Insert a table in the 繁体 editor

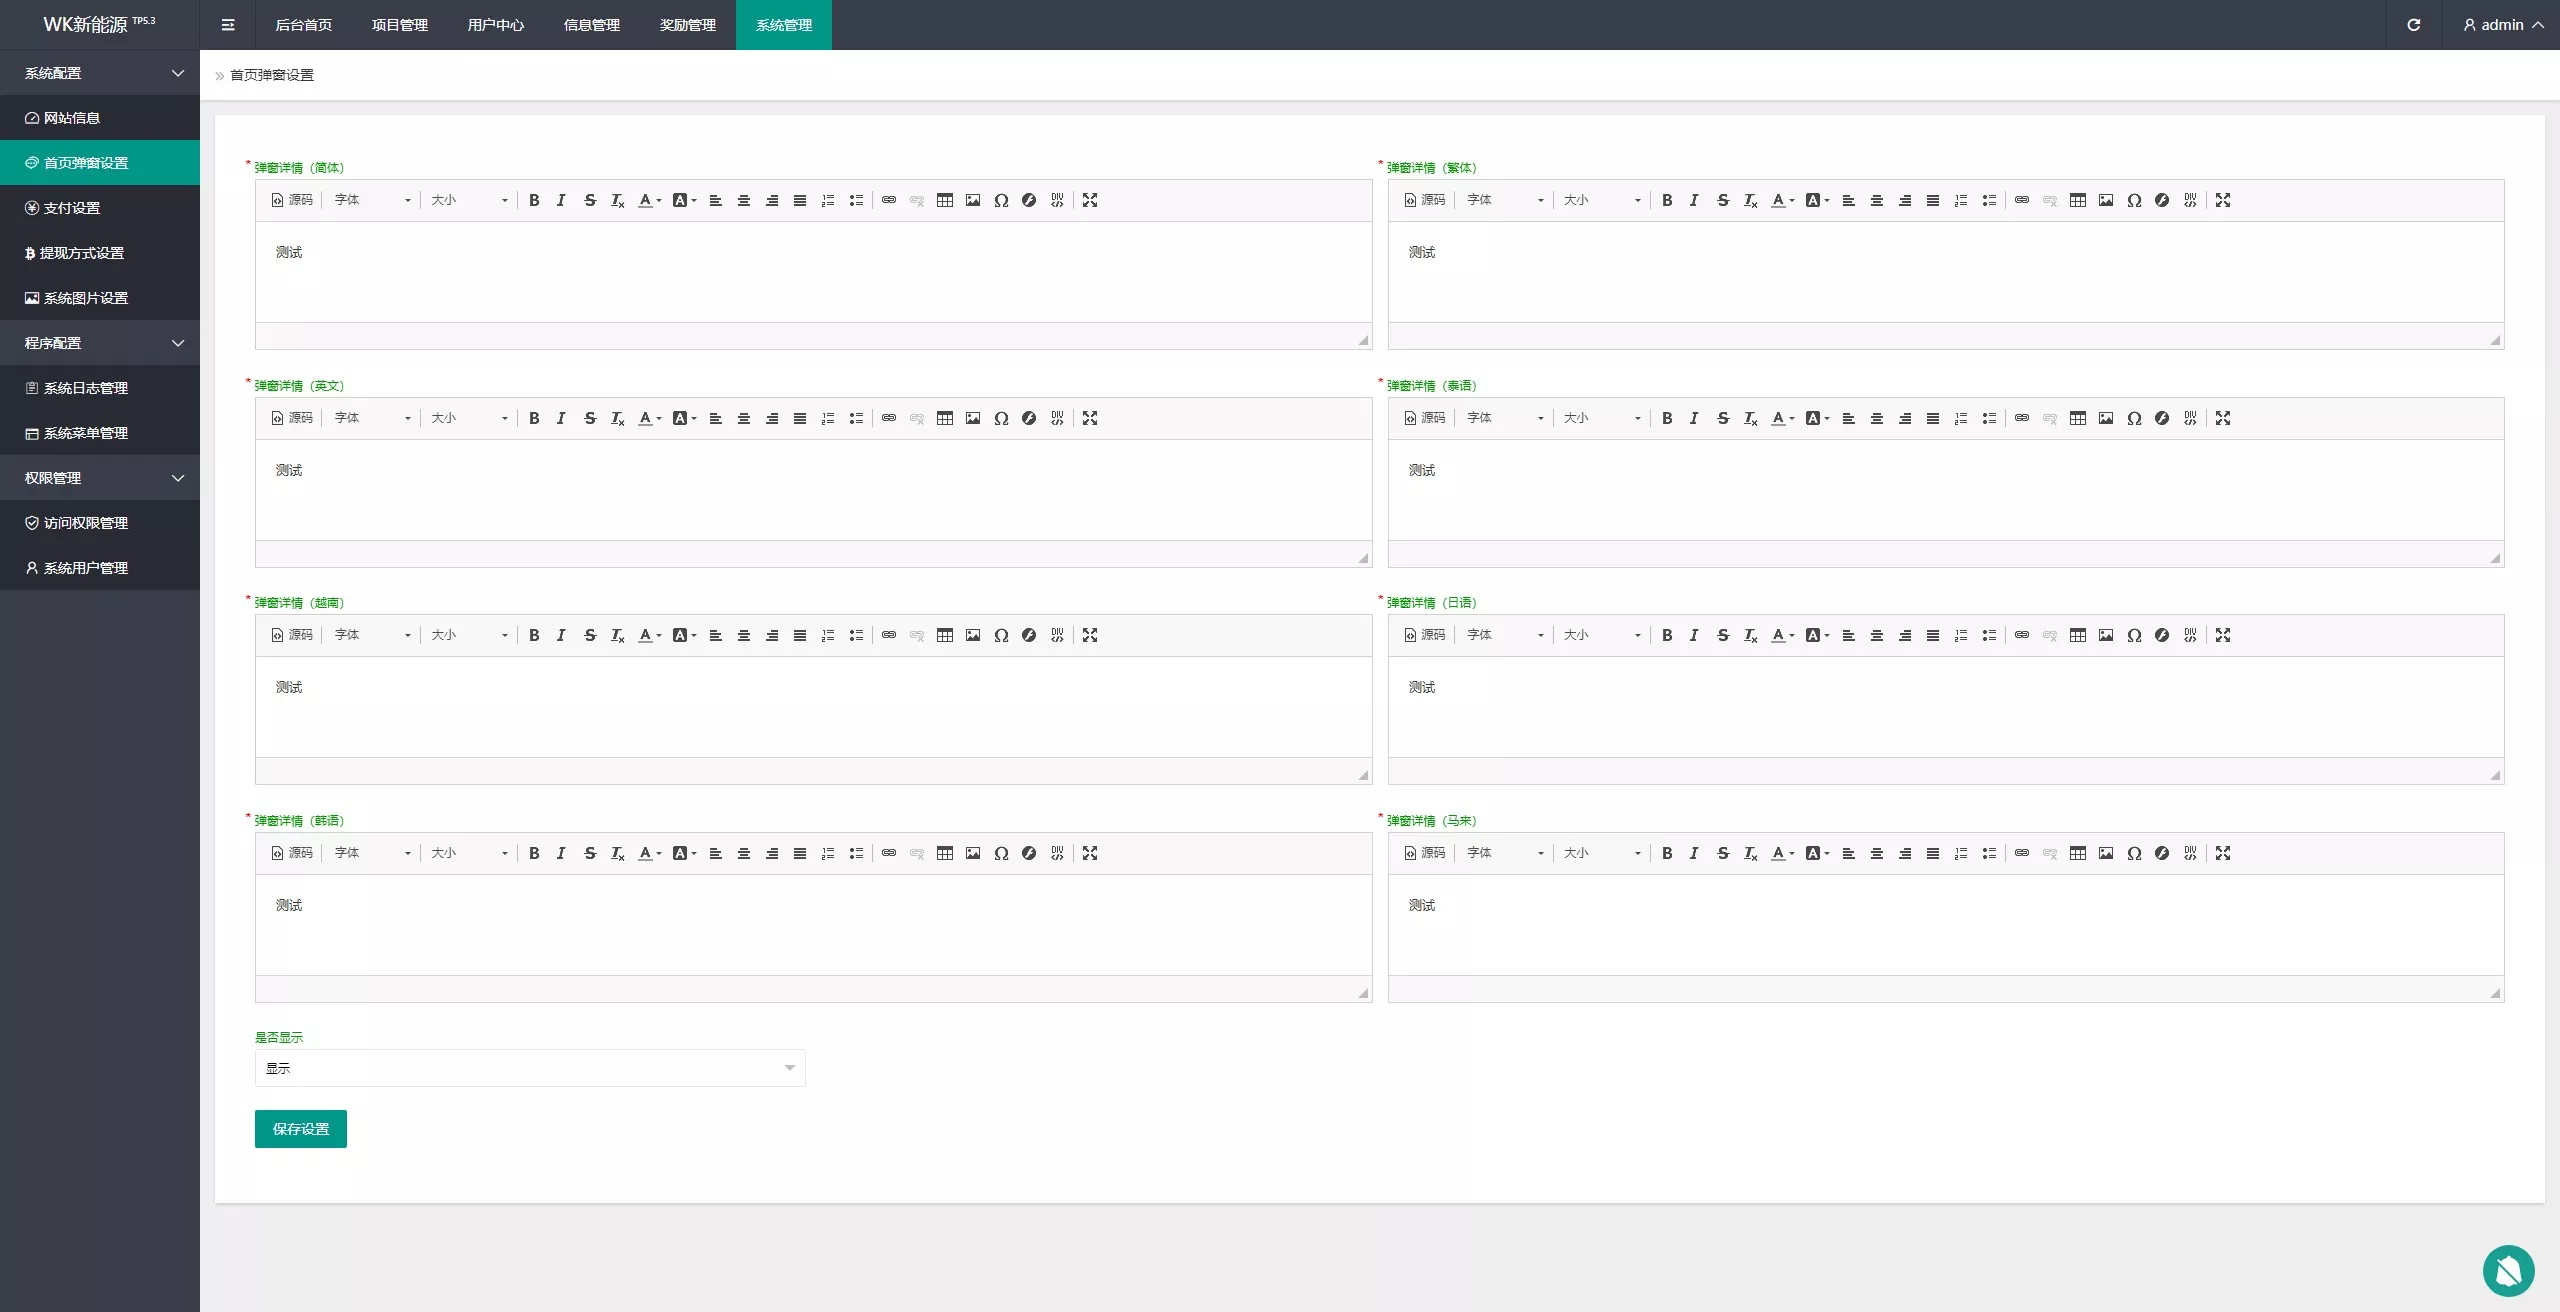click(x=2077, y=200)
